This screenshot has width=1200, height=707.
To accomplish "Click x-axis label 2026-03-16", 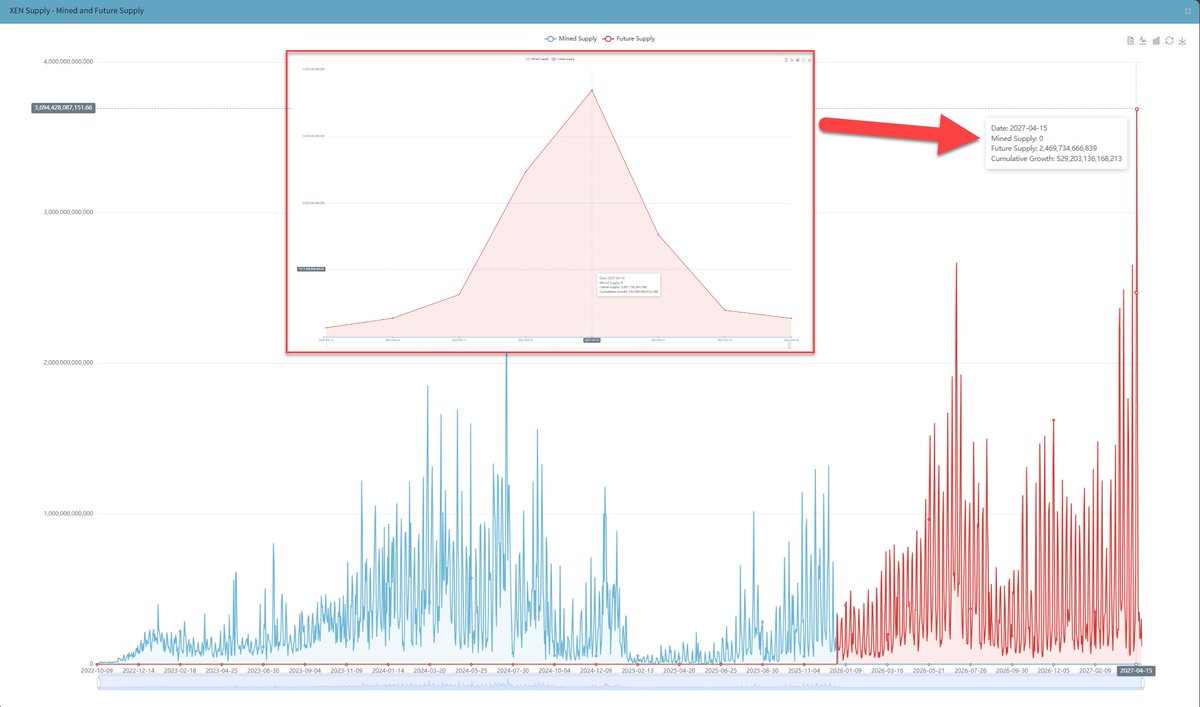I will (887, 671).
